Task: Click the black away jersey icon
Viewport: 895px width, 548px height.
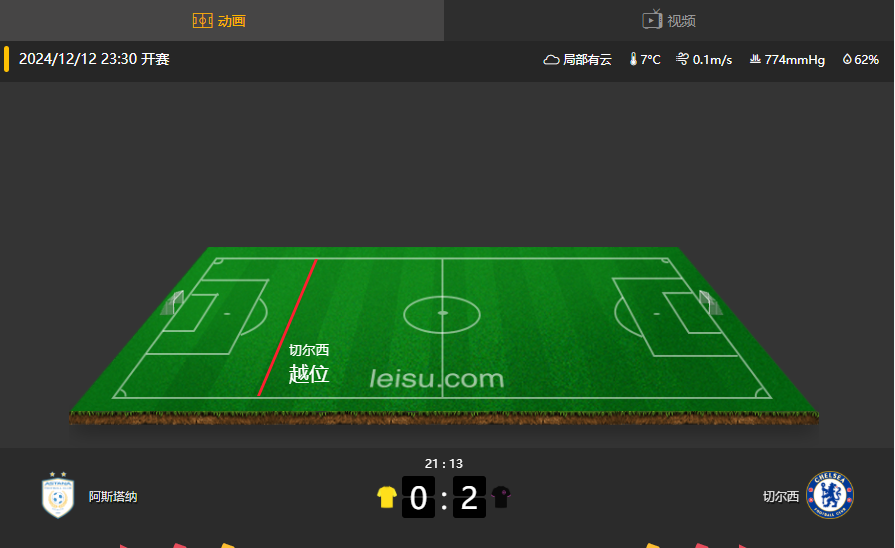Action: point(501,497)
